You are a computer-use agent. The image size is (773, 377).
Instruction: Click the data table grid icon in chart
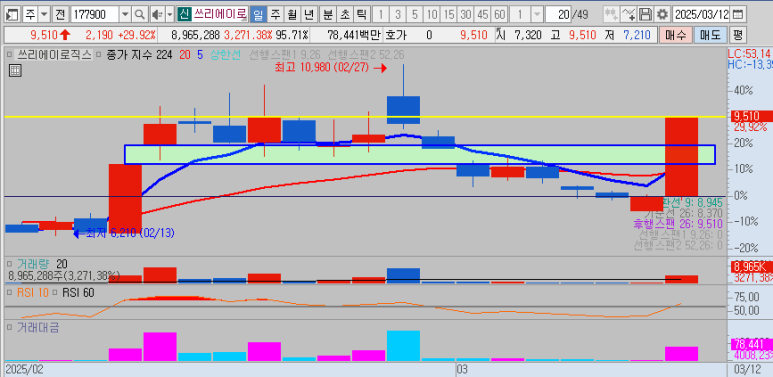(x=15, y=71)
